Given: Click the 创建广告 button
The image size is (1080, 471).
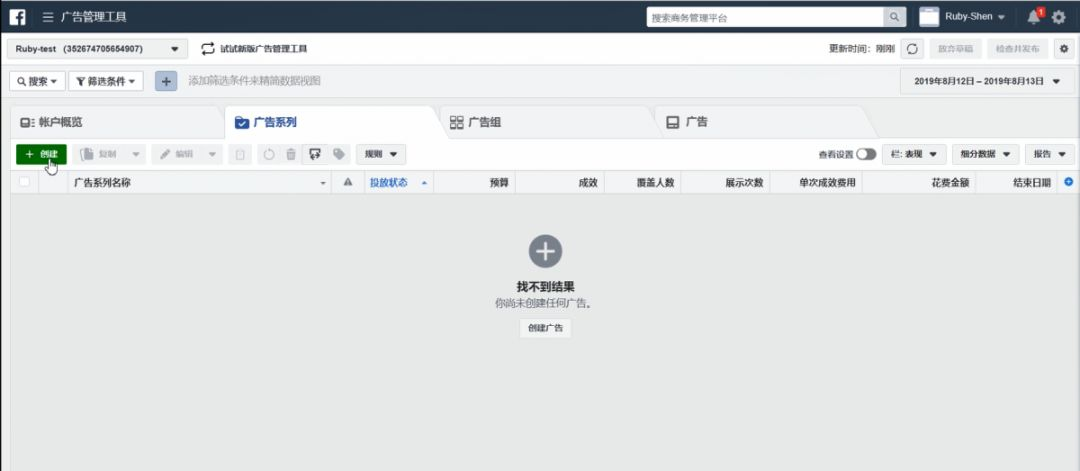Looking at the screenshot, I should point(545,328).
